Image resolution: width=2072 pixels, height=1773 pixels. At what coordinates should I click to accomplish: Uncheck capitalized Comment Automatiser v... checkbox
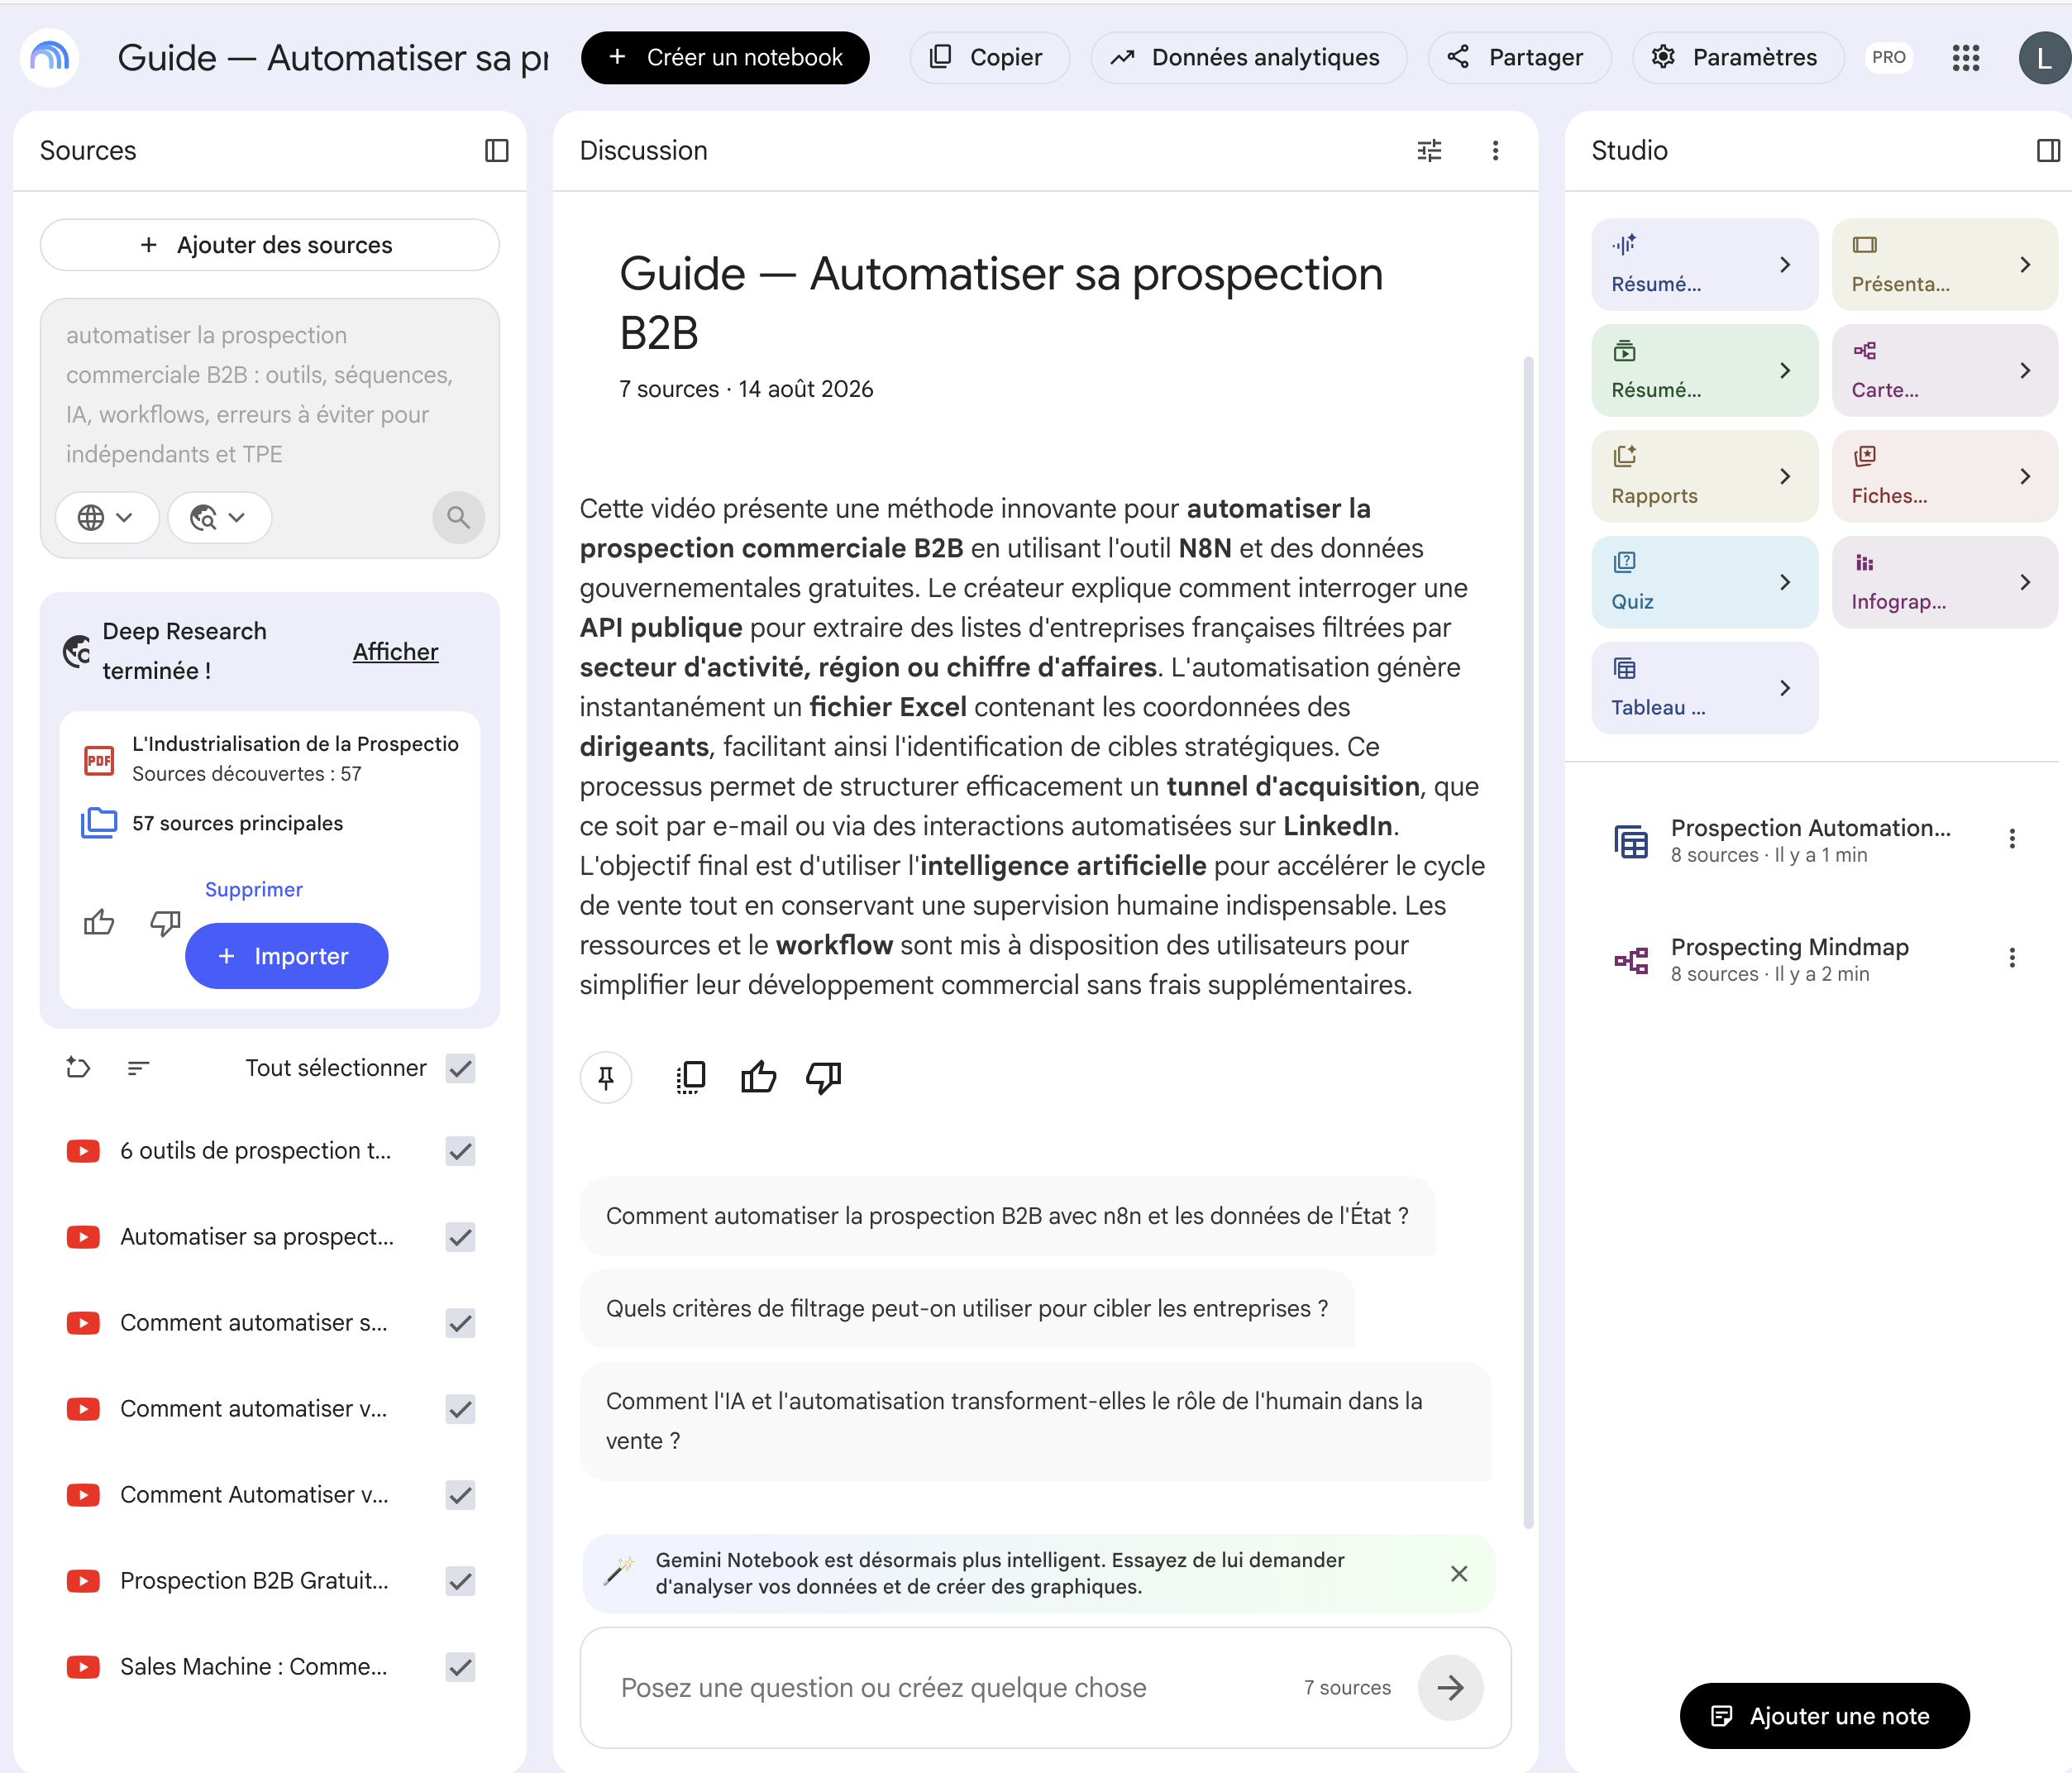click(460, 1495)
